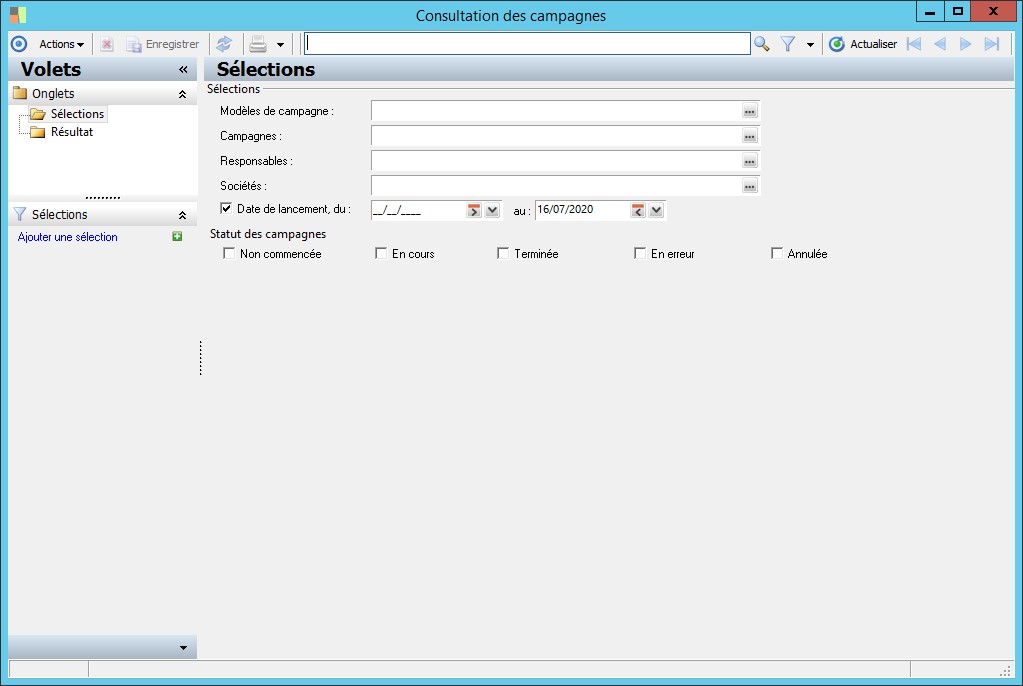Screen dimensions: 1023x686
Task: Click the application icon in title bar
Action: pyautogui.click(x=18, y=14)
